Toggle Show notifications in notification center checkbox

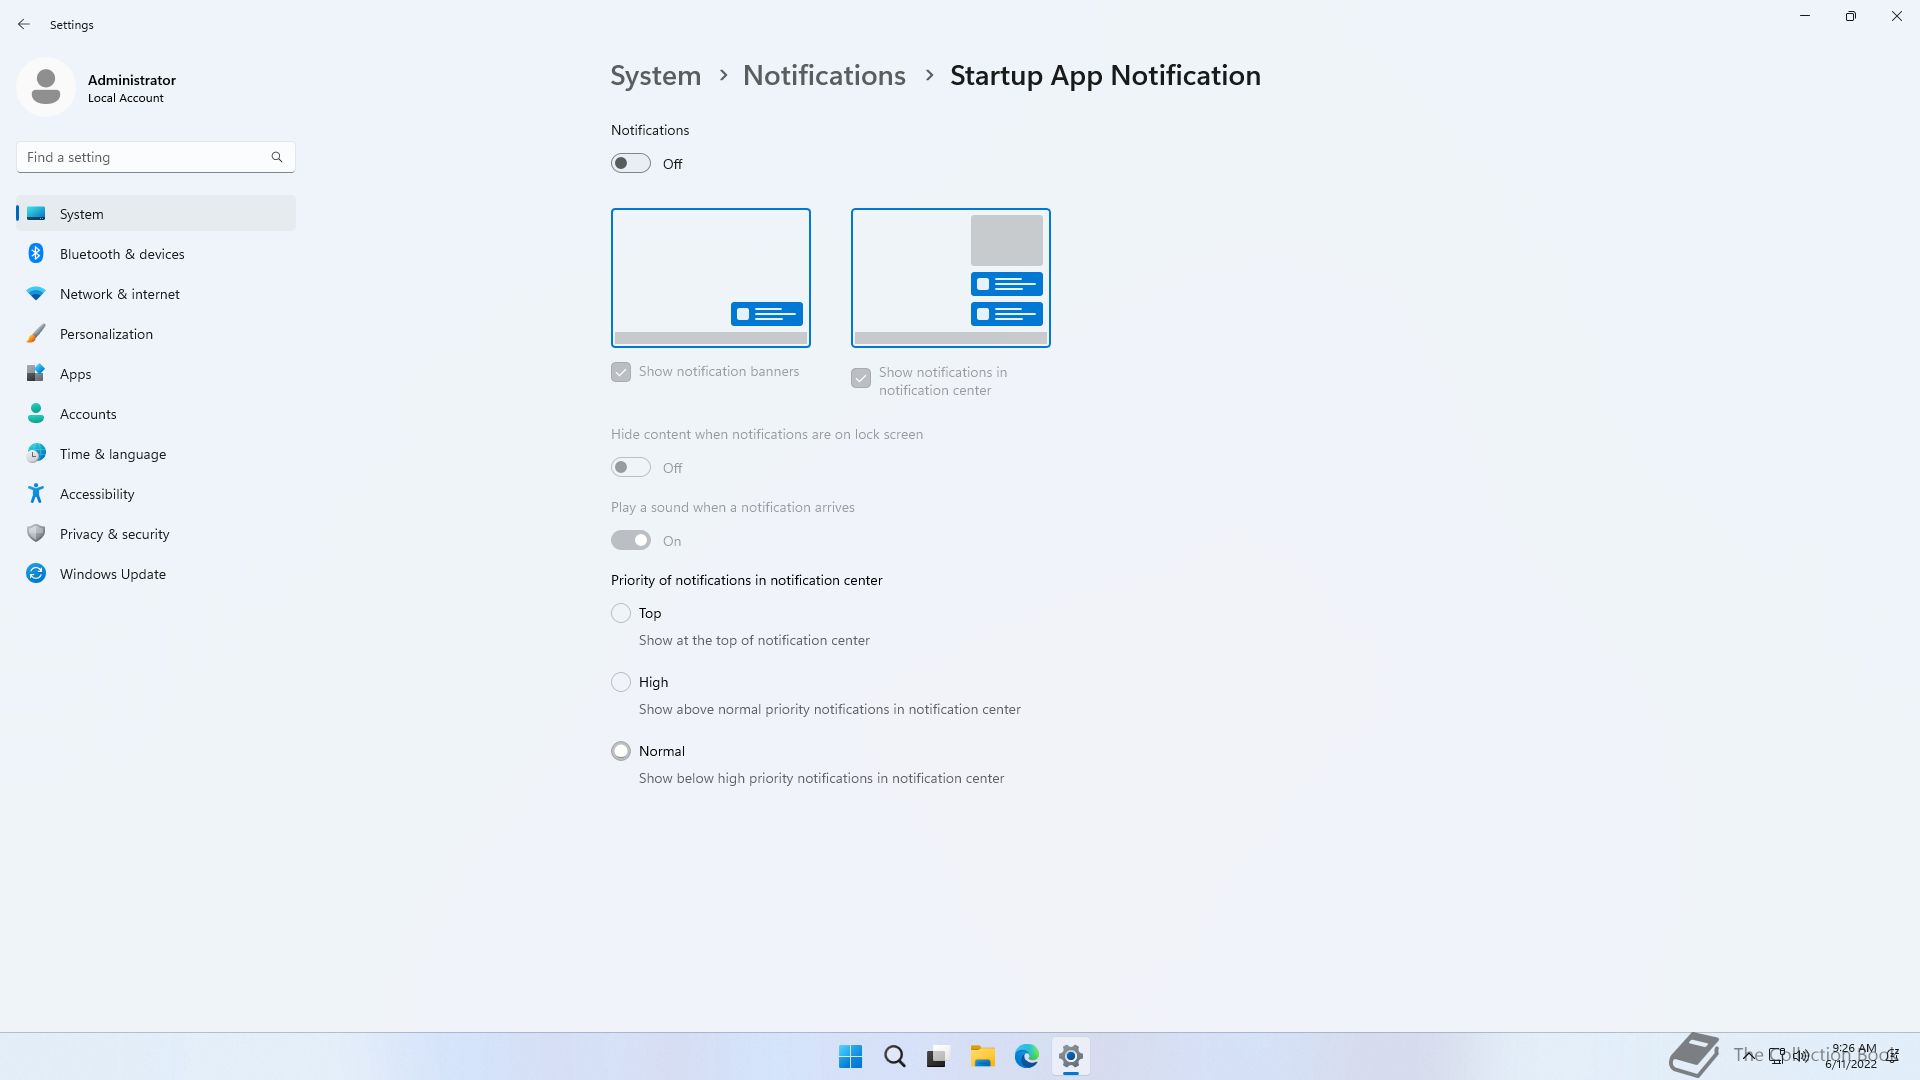(x=861, y=378)
